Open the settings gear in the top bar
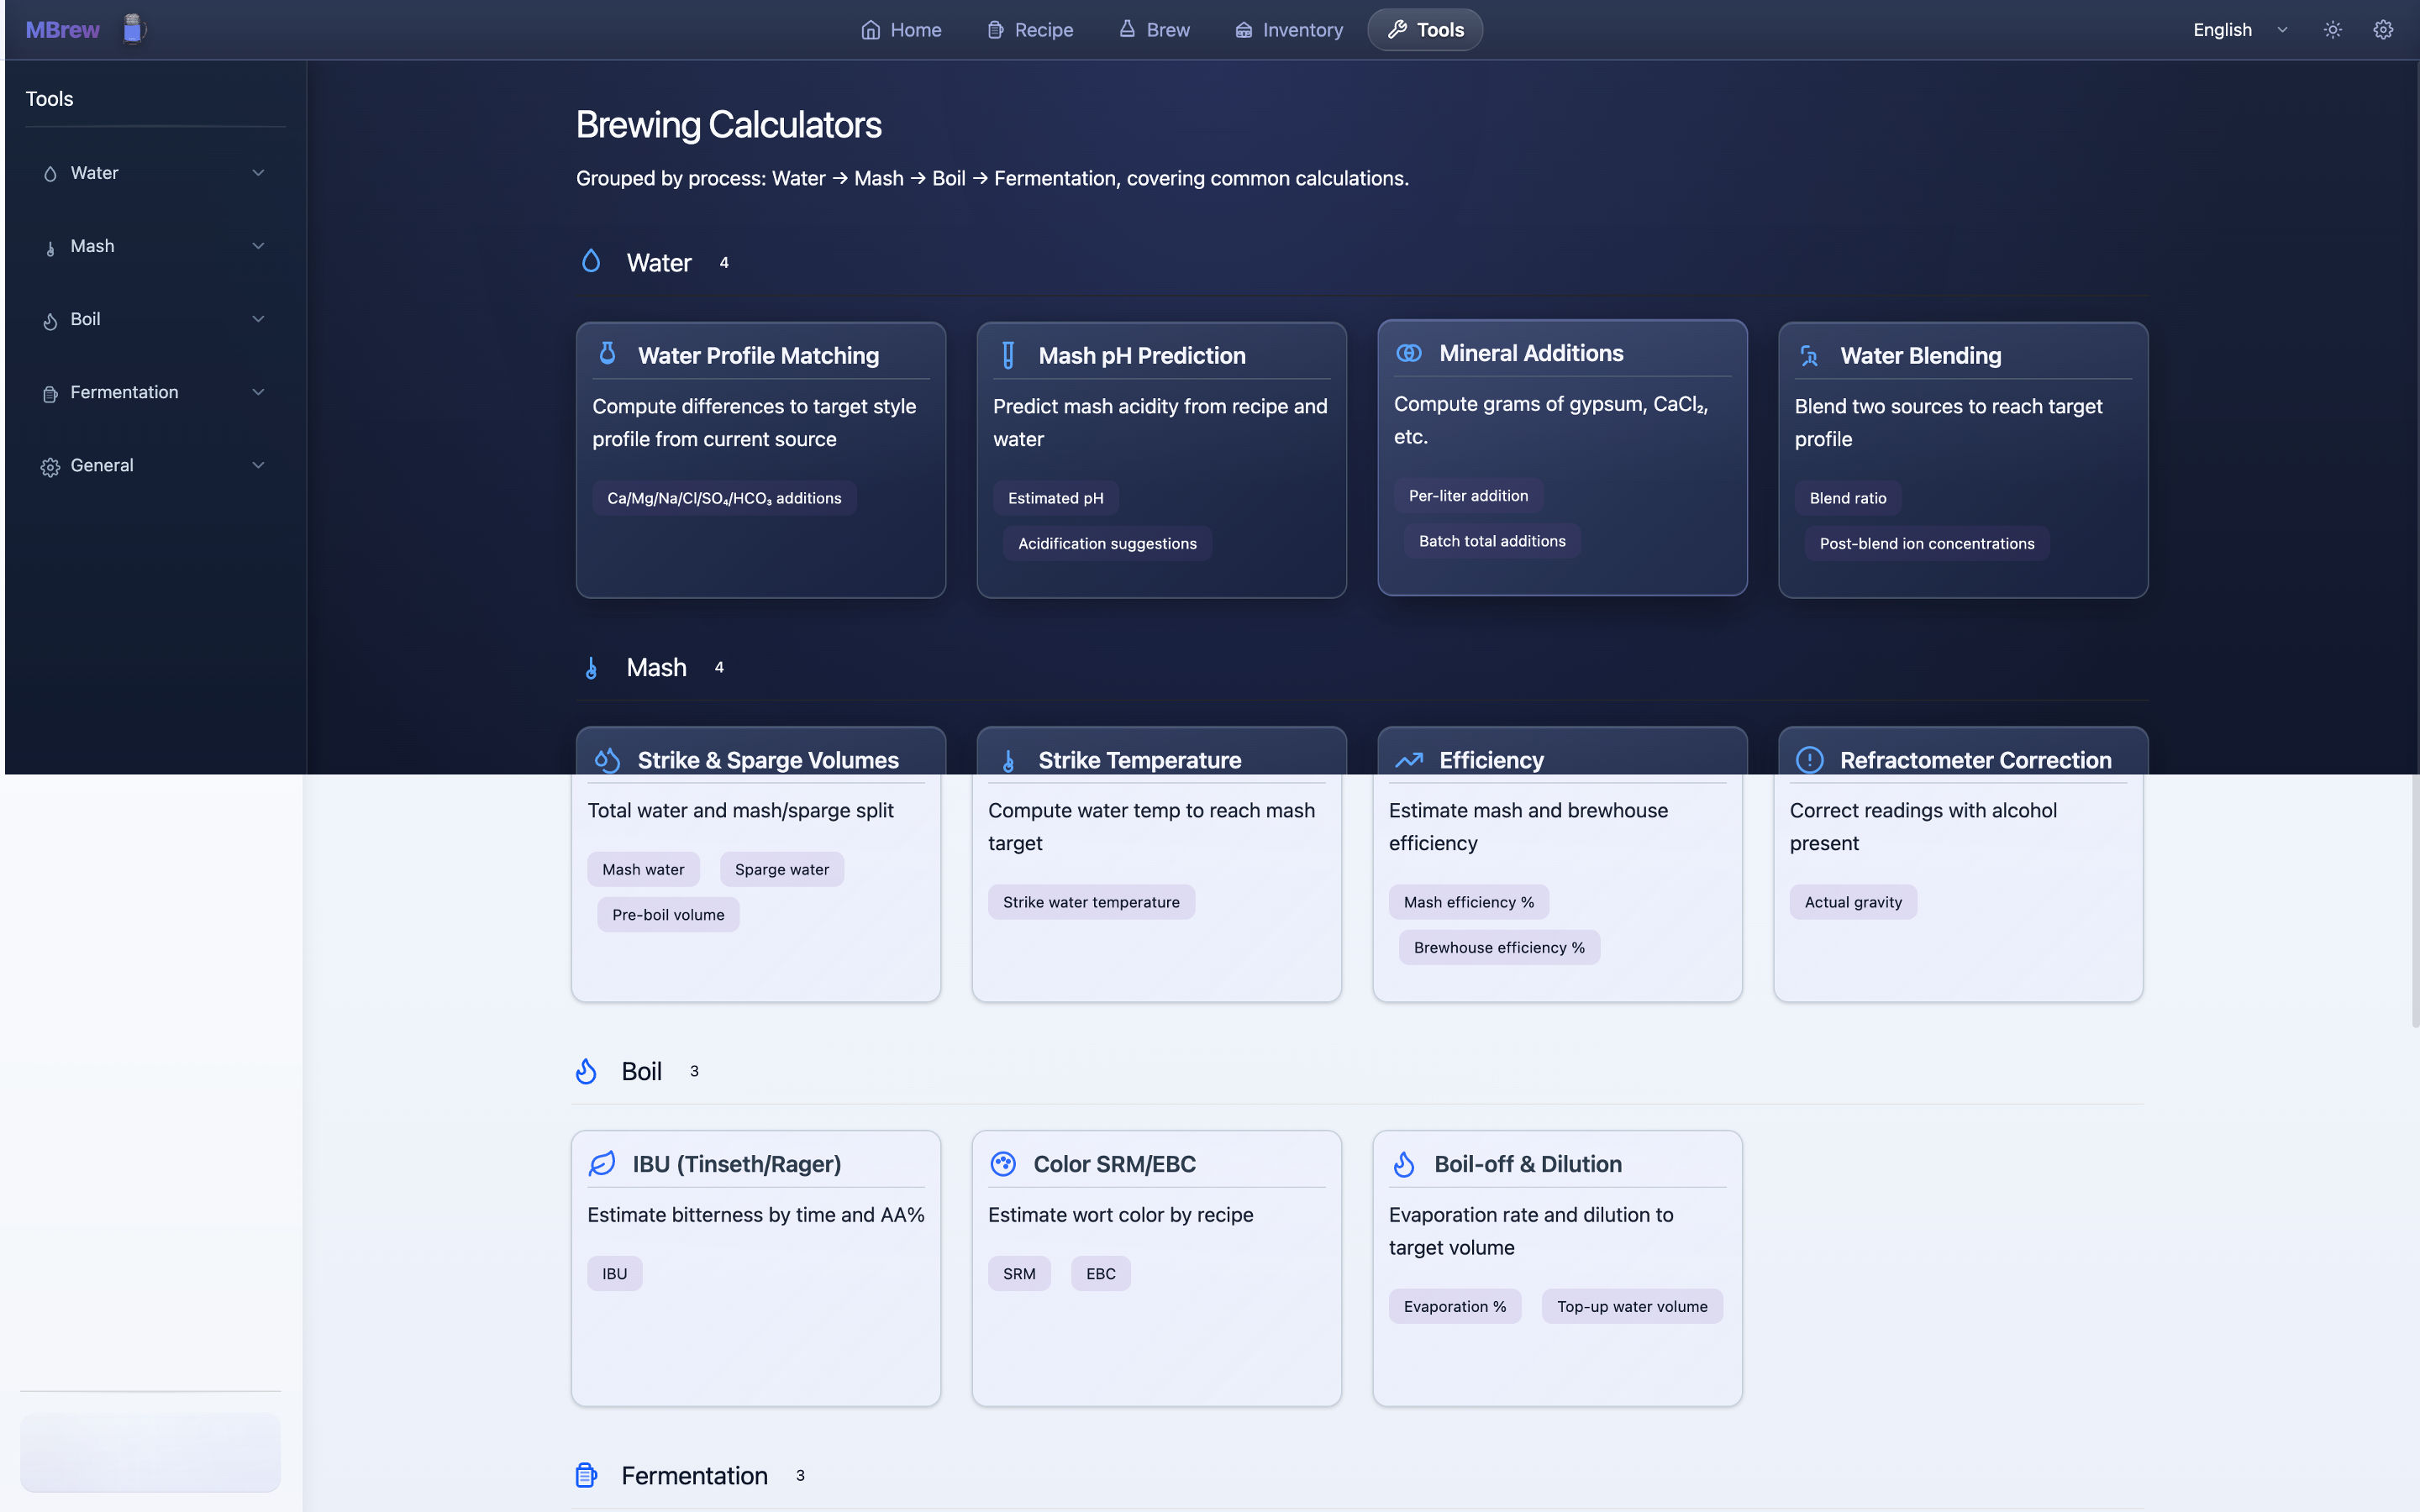This screenshot has width=2420, height=1512. 2383,30
